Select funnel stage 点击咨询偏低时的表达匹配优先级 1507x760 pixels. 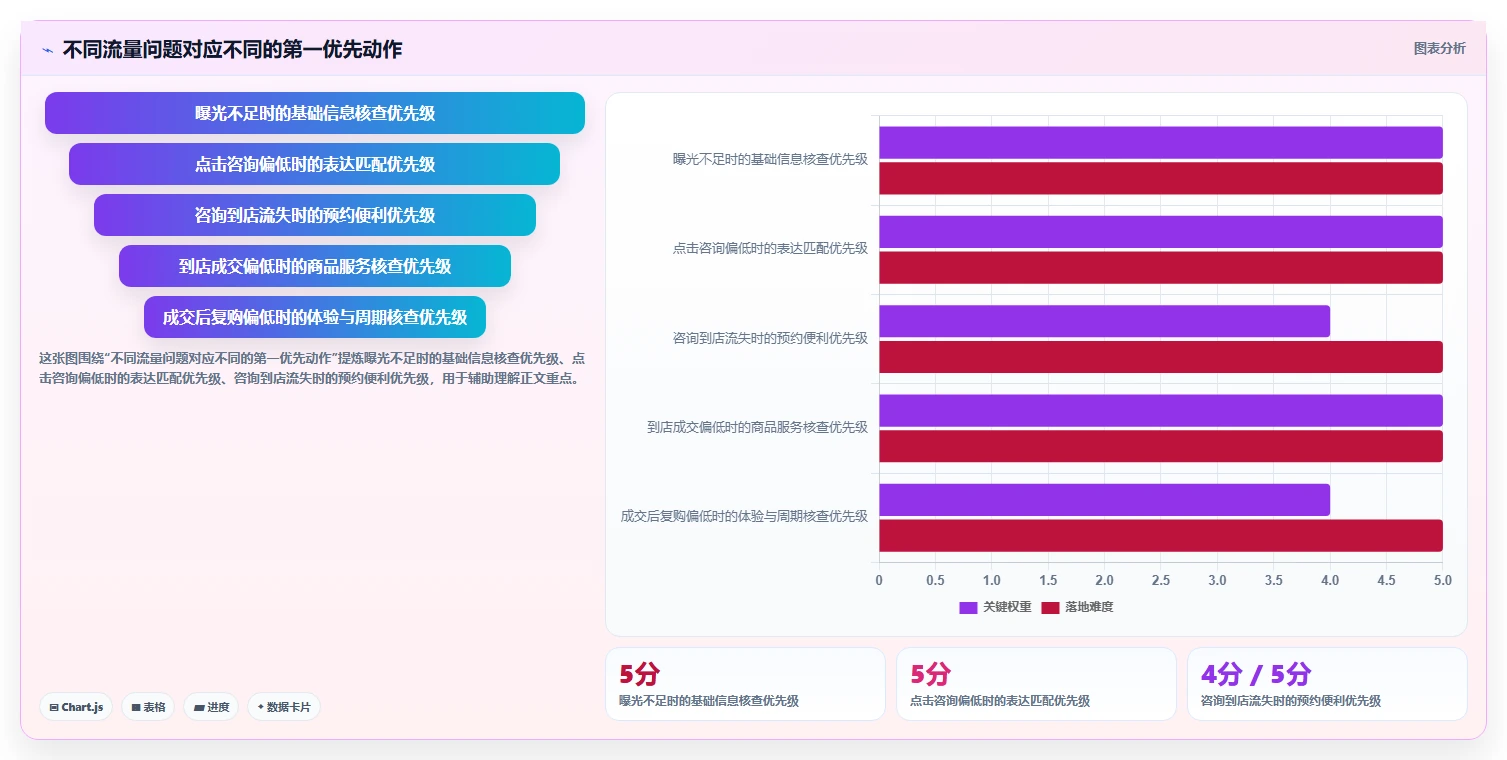[315, 164]
